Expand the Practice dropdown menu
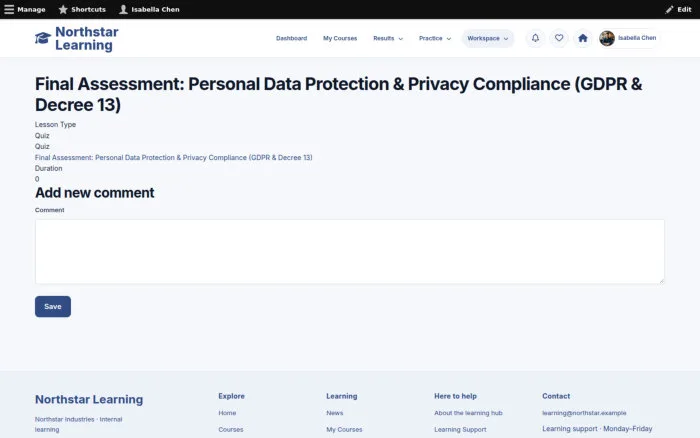700x438 pixels. (x=435, y=38)
